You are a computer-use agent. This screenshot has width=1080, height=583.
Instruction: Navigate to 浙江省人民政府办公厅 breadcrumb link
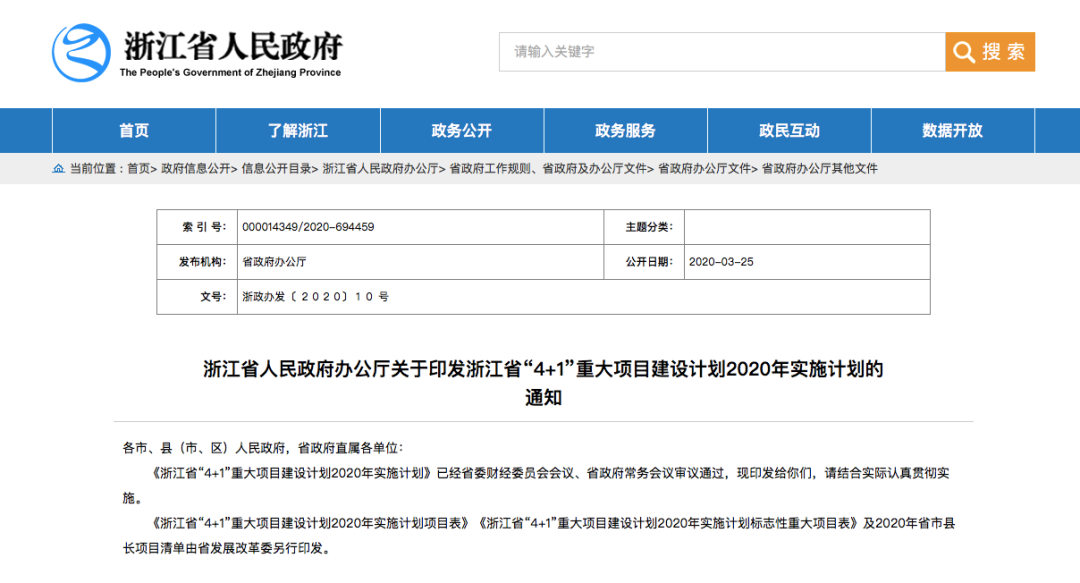point(381,169)
